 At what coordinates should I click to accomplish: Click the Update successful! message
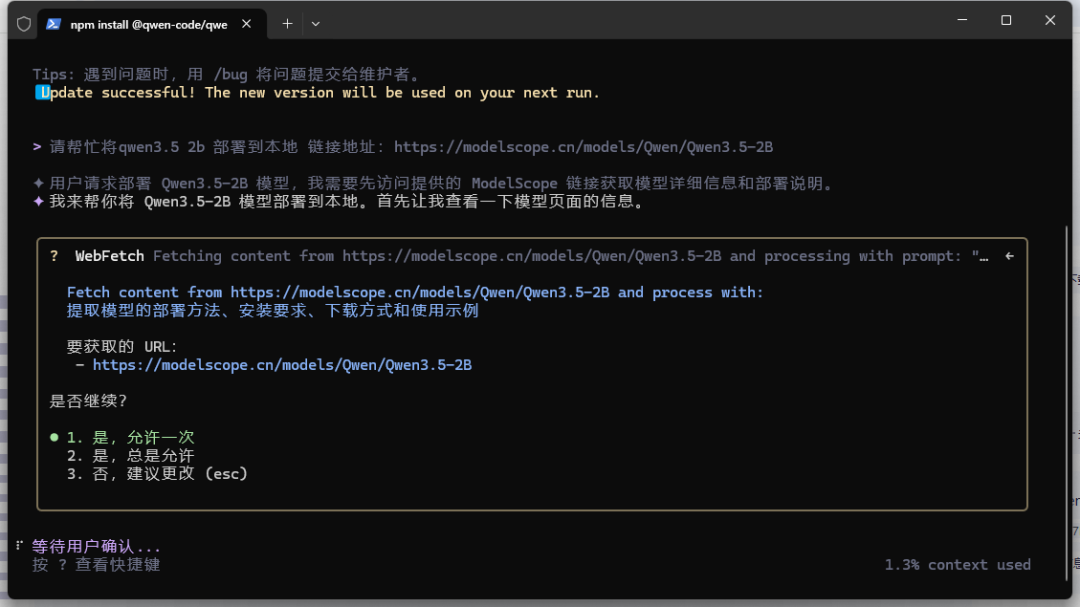coord(318,93)
